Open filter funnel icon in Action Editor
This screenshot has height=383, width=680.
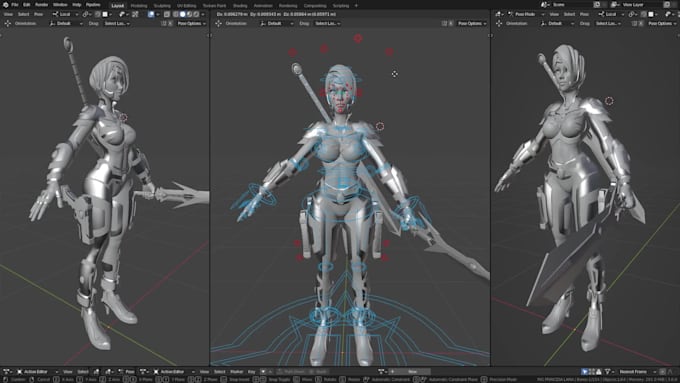pos(608,372)
